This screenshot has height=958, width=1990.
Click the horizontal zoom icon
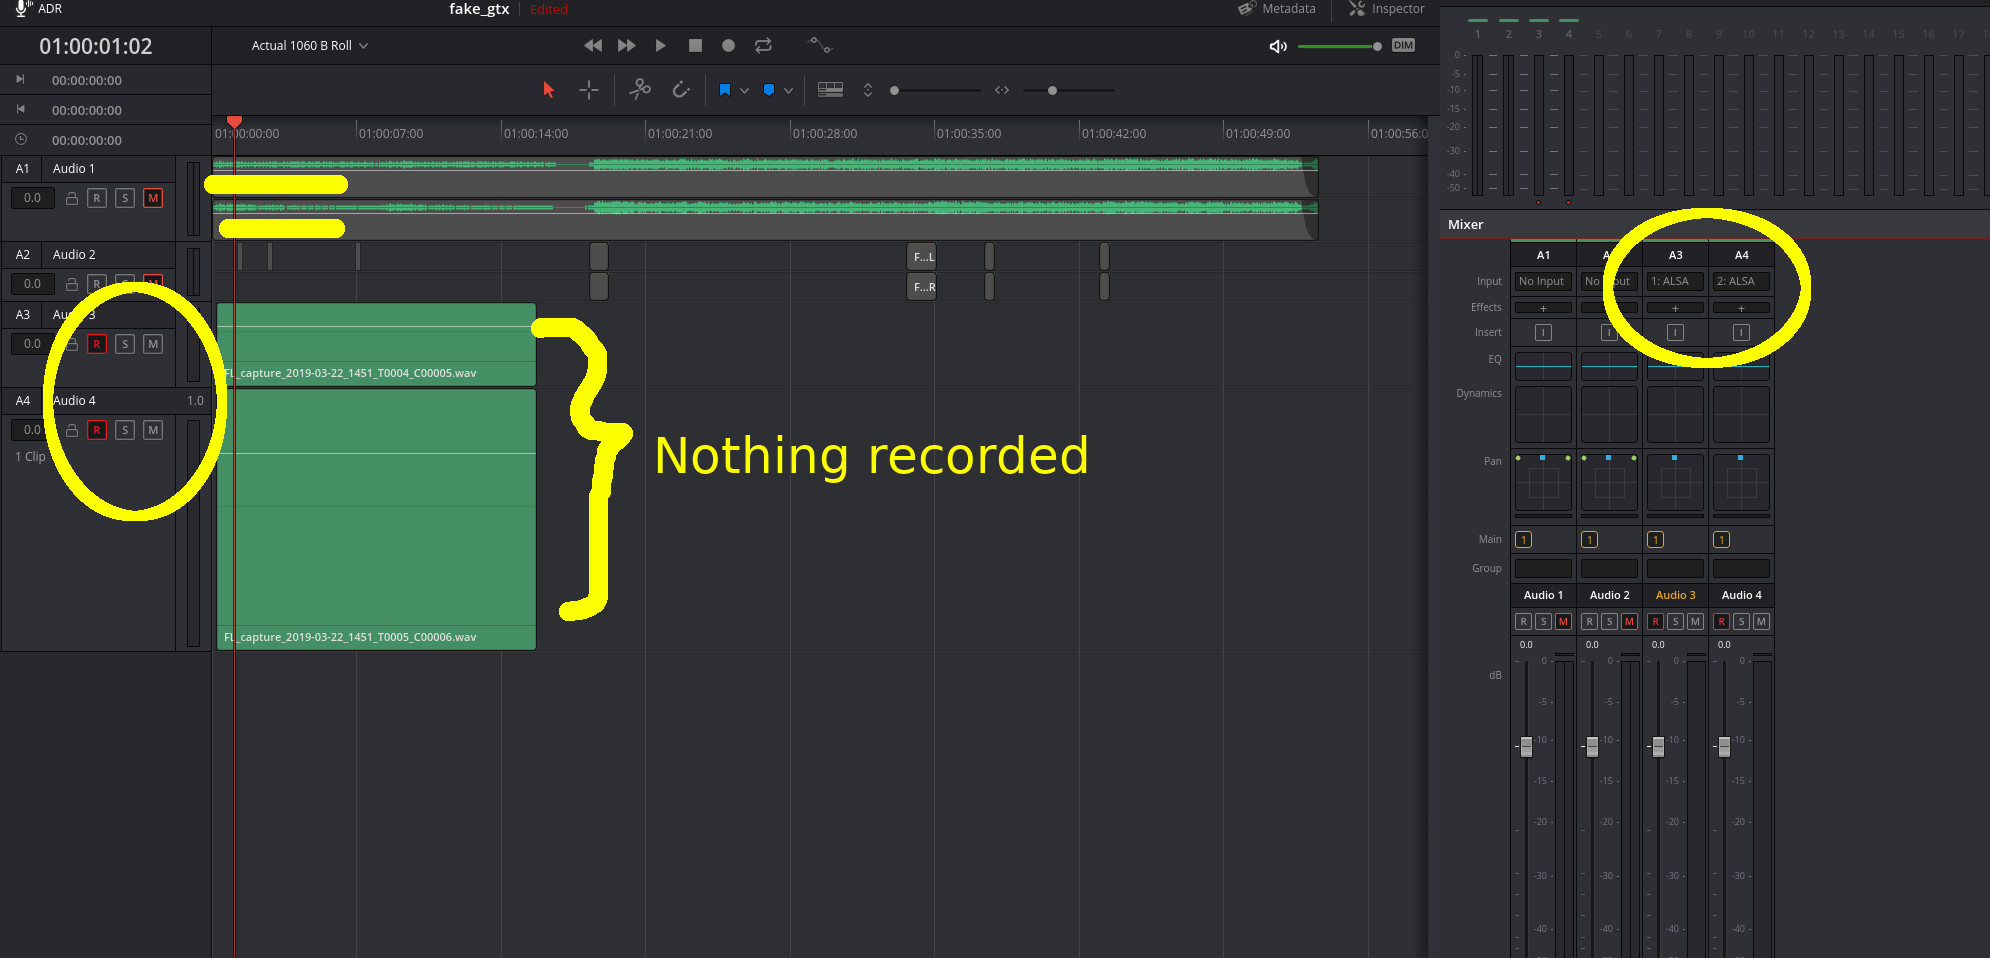pyautogui.click(x=1002, y=90)
